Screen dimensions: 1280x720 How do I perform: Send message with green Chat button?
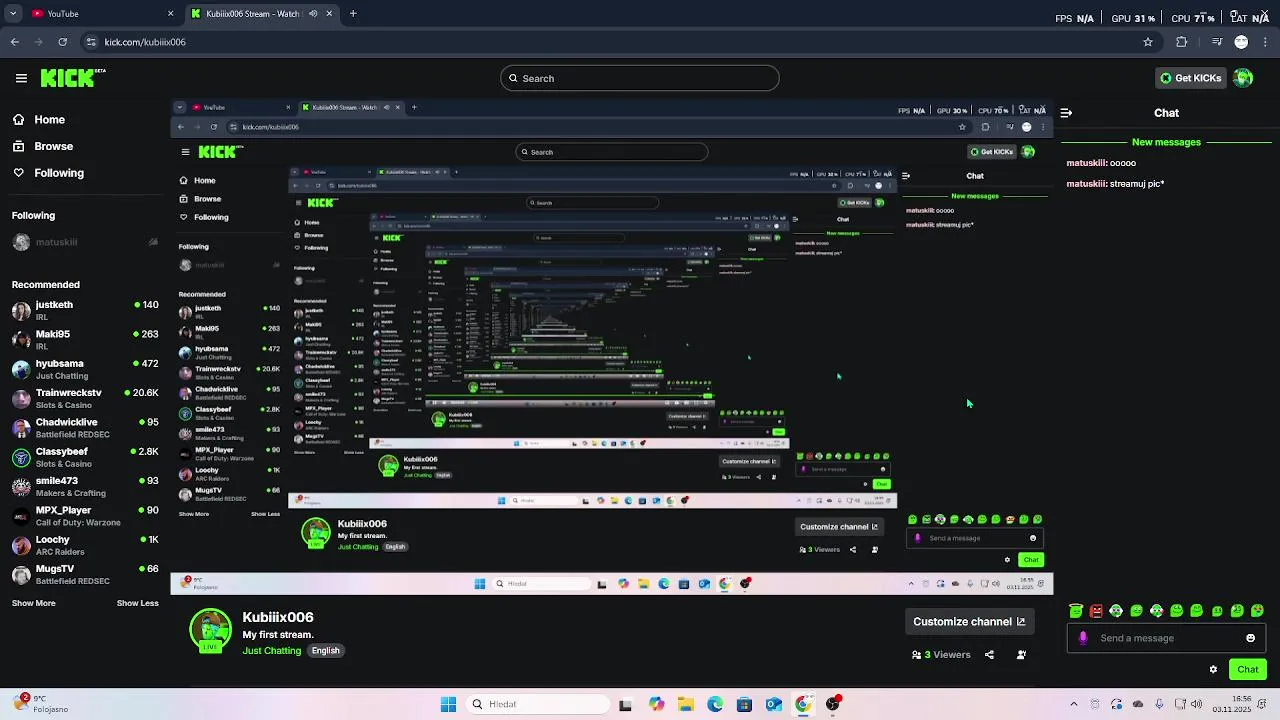tap(1248, 669)
